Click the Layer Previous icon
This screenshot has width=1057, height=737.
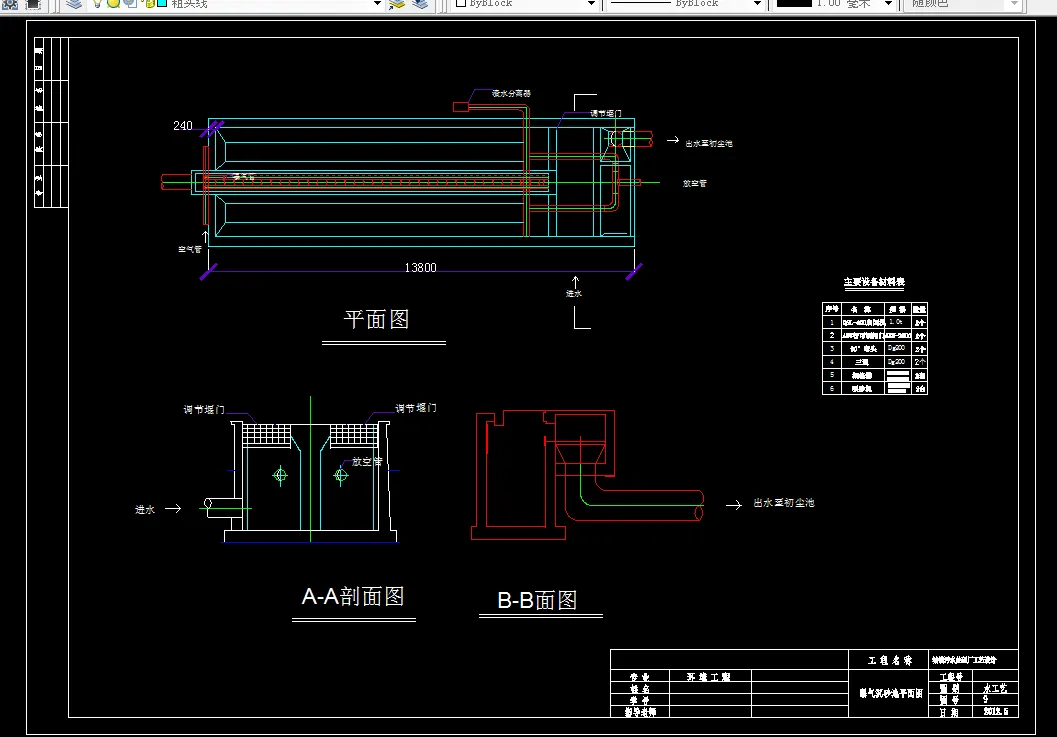click(x=420, y=4)
